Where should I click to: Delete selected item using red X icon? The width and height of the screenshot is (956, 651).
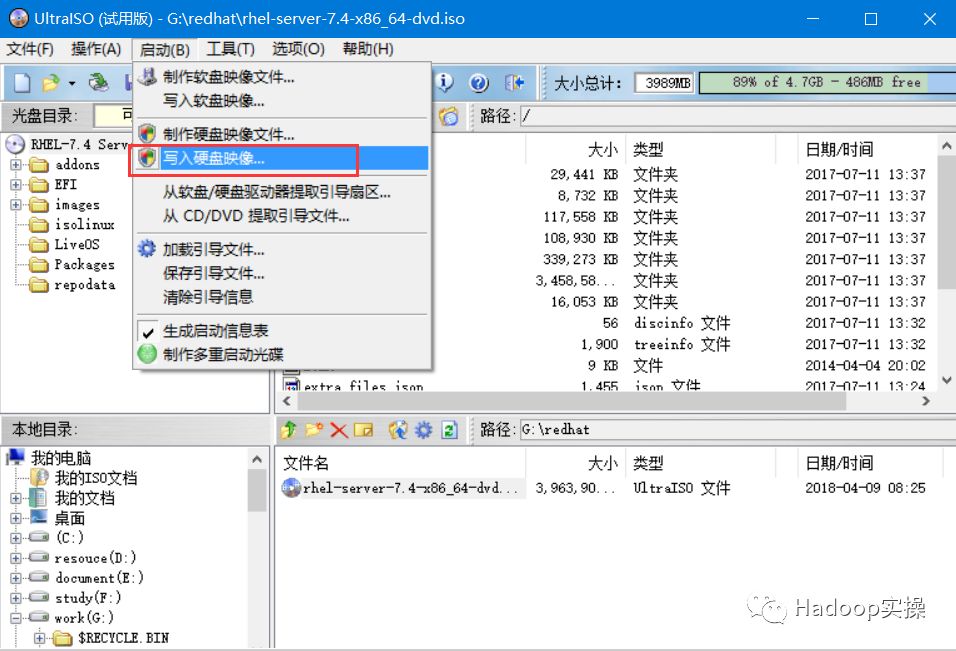(340, 431)
